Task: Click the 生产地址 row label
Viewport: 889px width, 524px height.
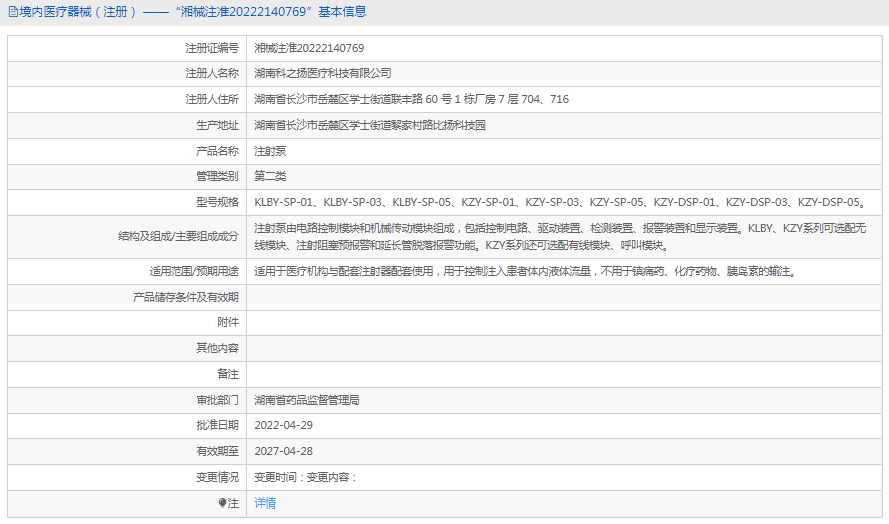Action: (x=218, y=125)
